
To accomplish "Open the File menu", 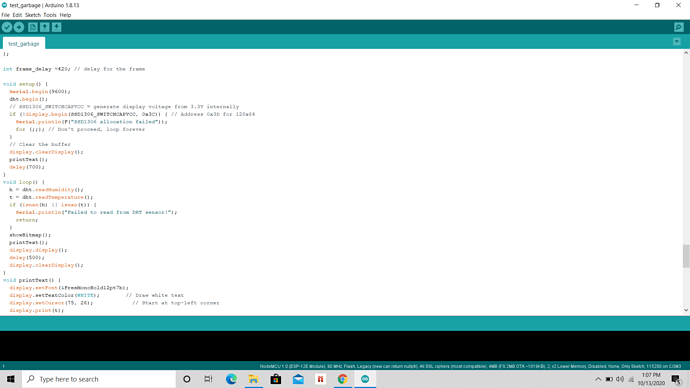I will point(5,15).
